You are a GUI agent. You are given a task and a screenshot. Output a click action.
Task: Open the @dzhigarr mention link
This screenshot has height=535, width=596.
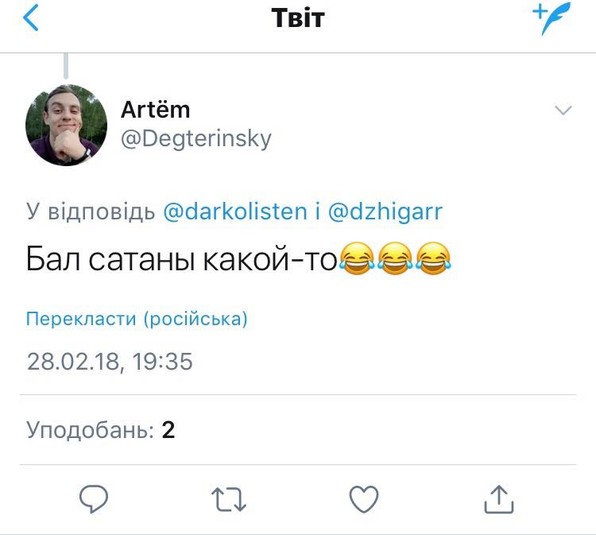click(x=385, y=212)
